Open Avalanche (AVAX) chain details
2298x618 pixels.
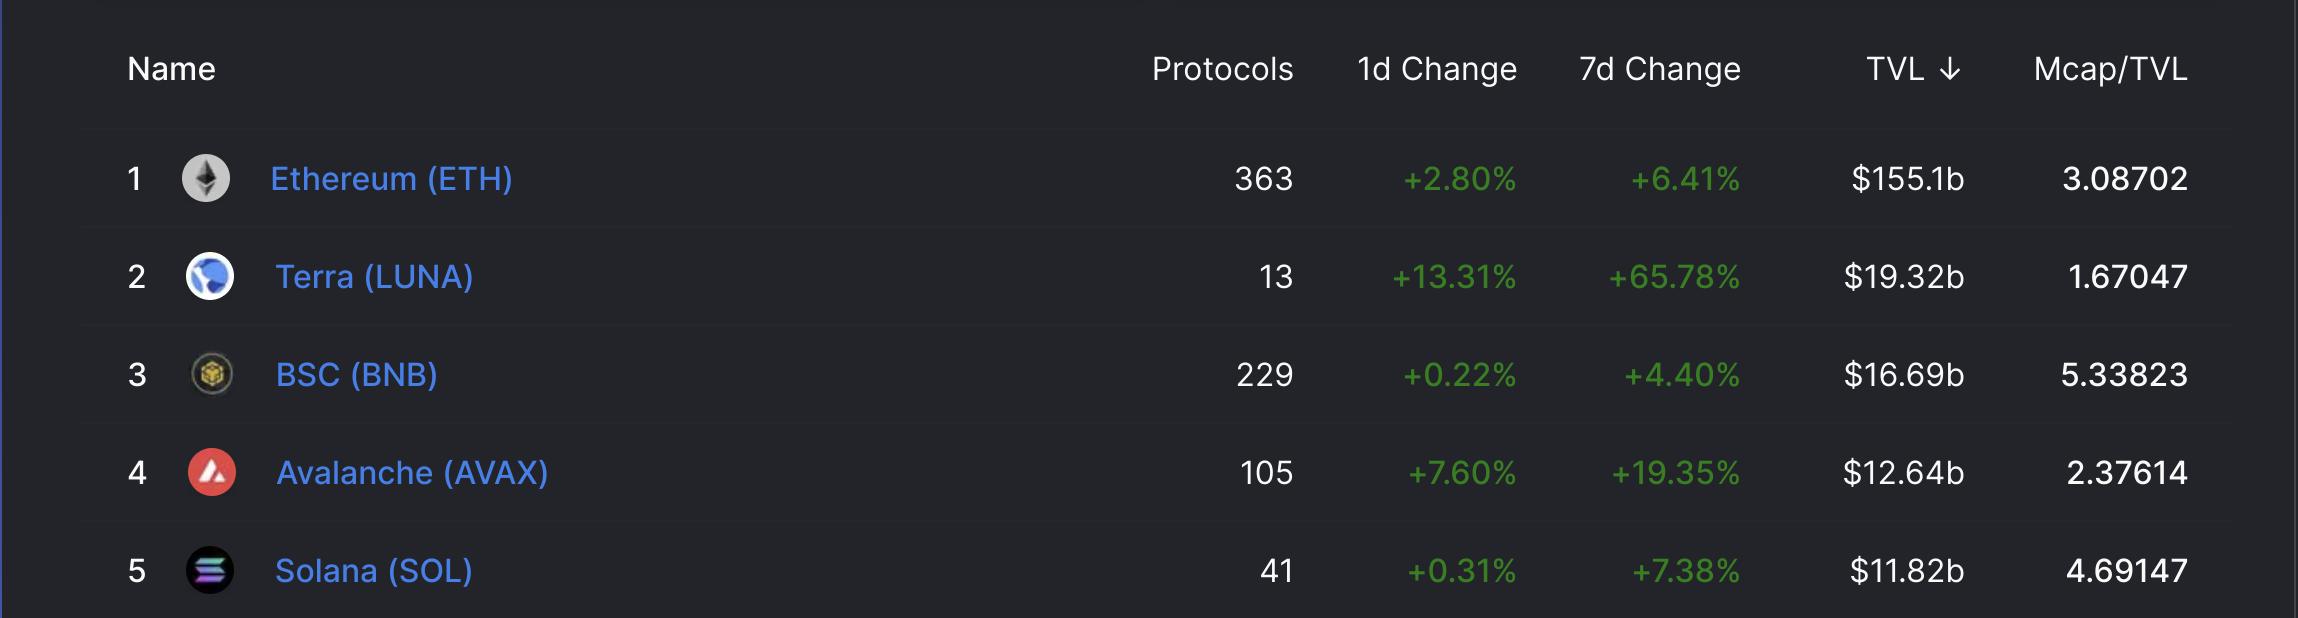coord(412,473)
